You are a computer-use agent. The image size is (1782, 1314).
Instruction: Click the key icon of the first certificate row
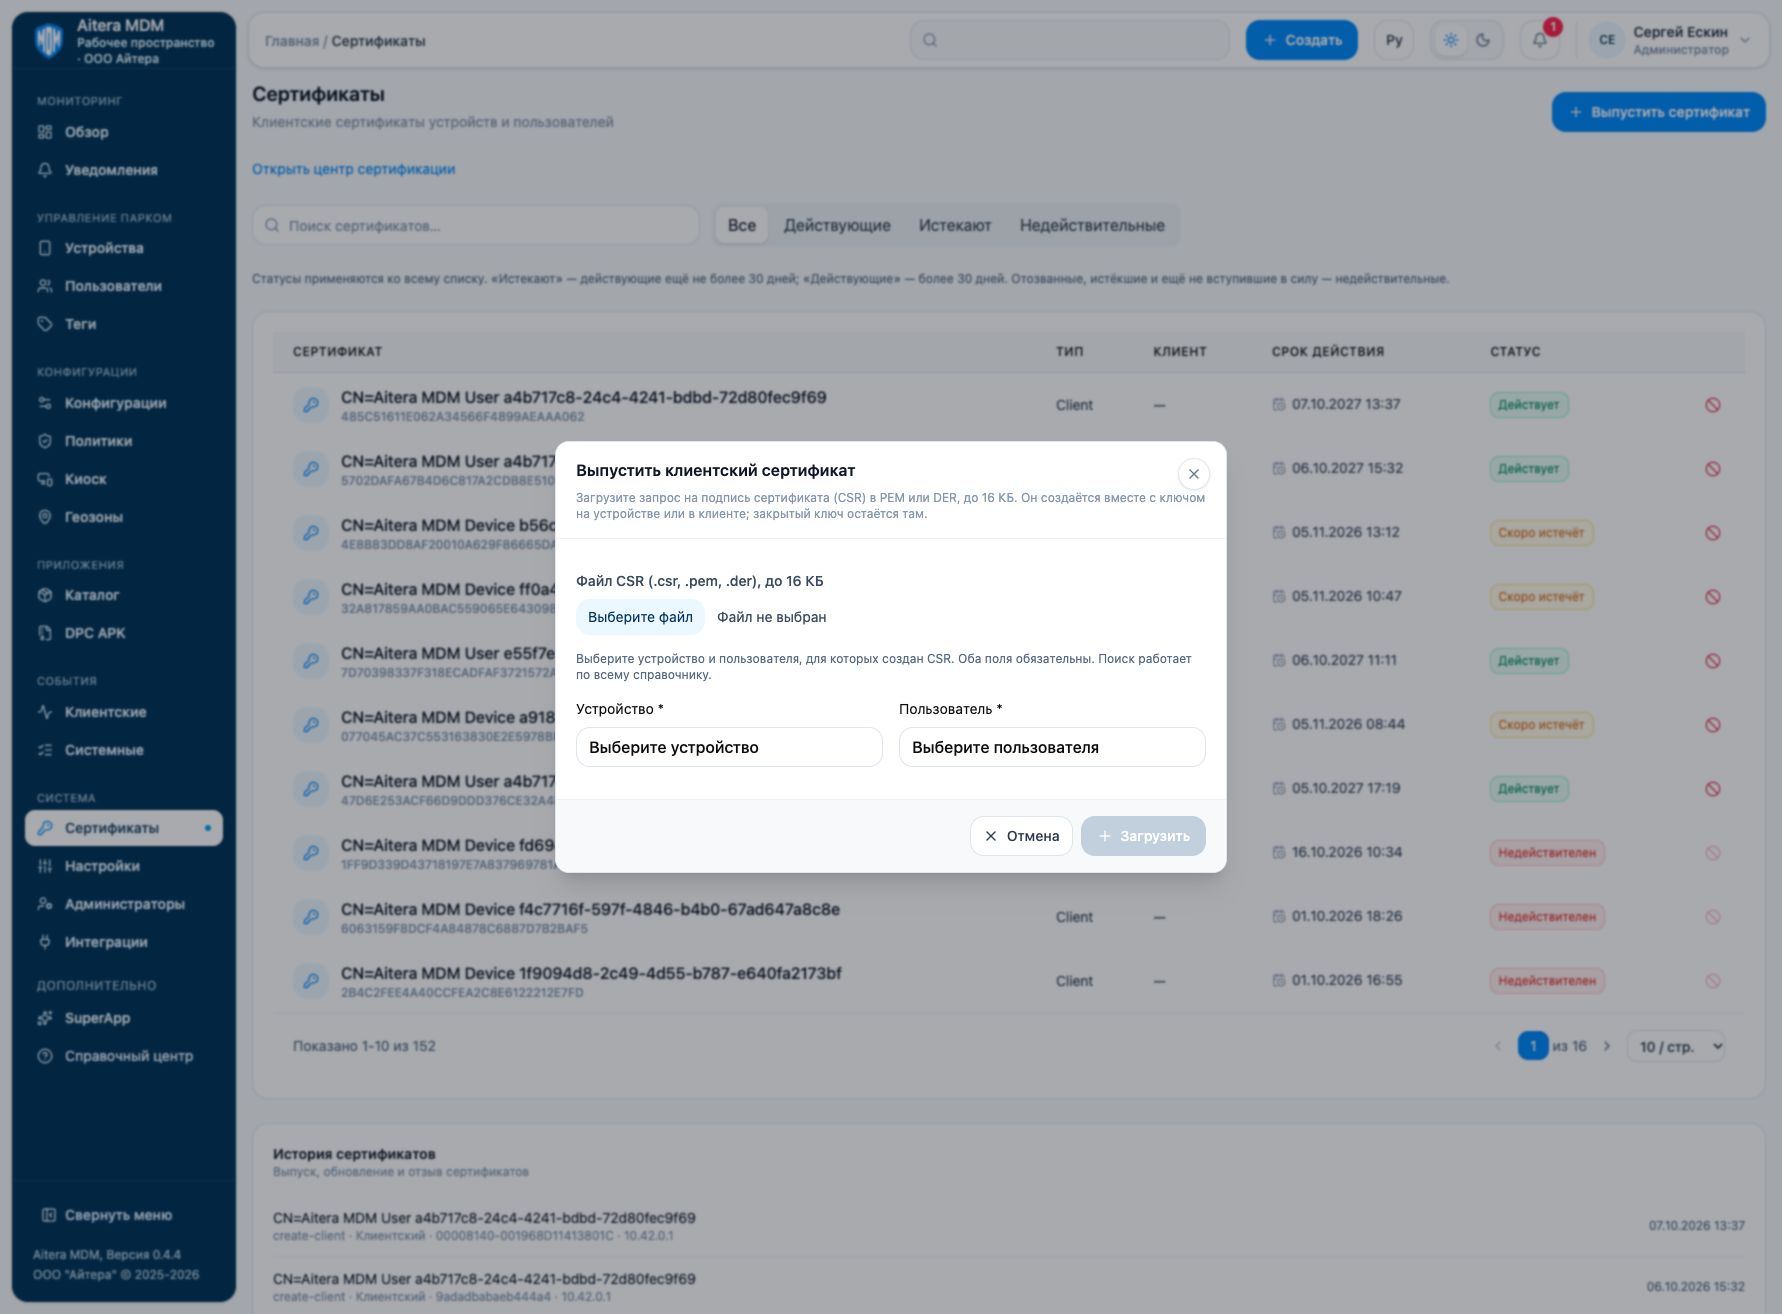pyautogui.click(x=311, y=405)
